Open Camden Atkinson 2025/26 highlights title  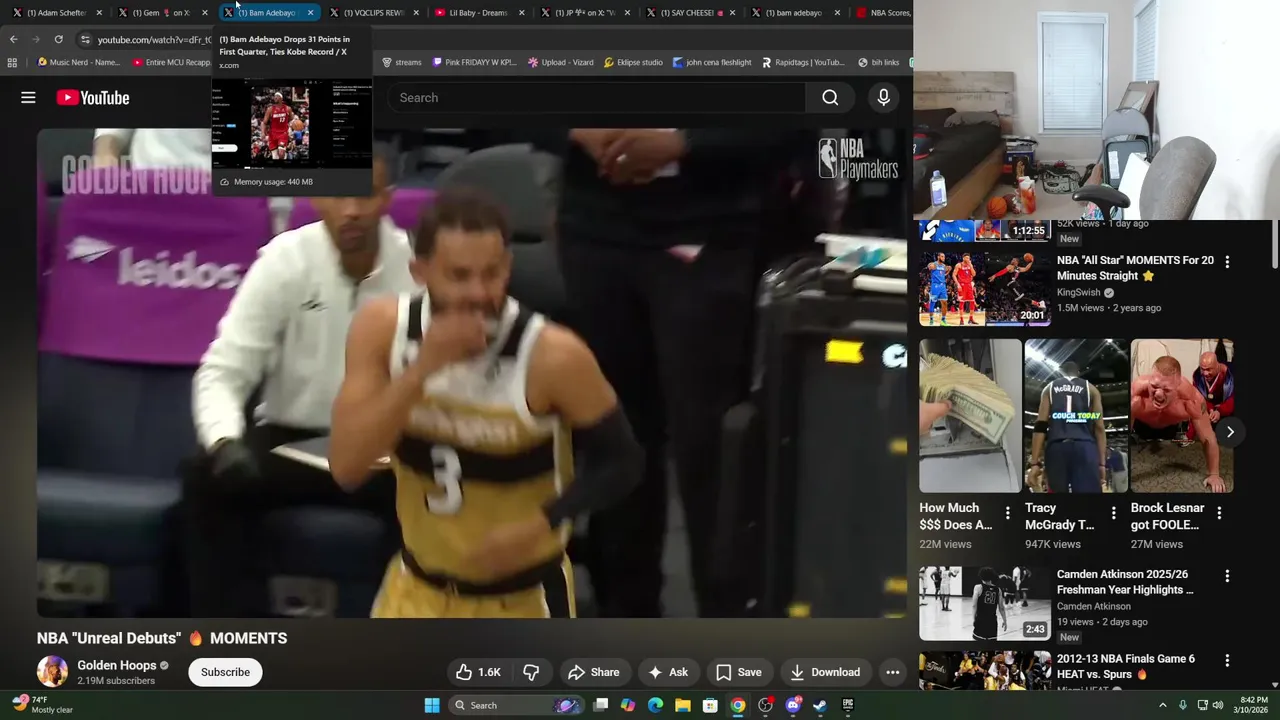[x=1125, y=582]
